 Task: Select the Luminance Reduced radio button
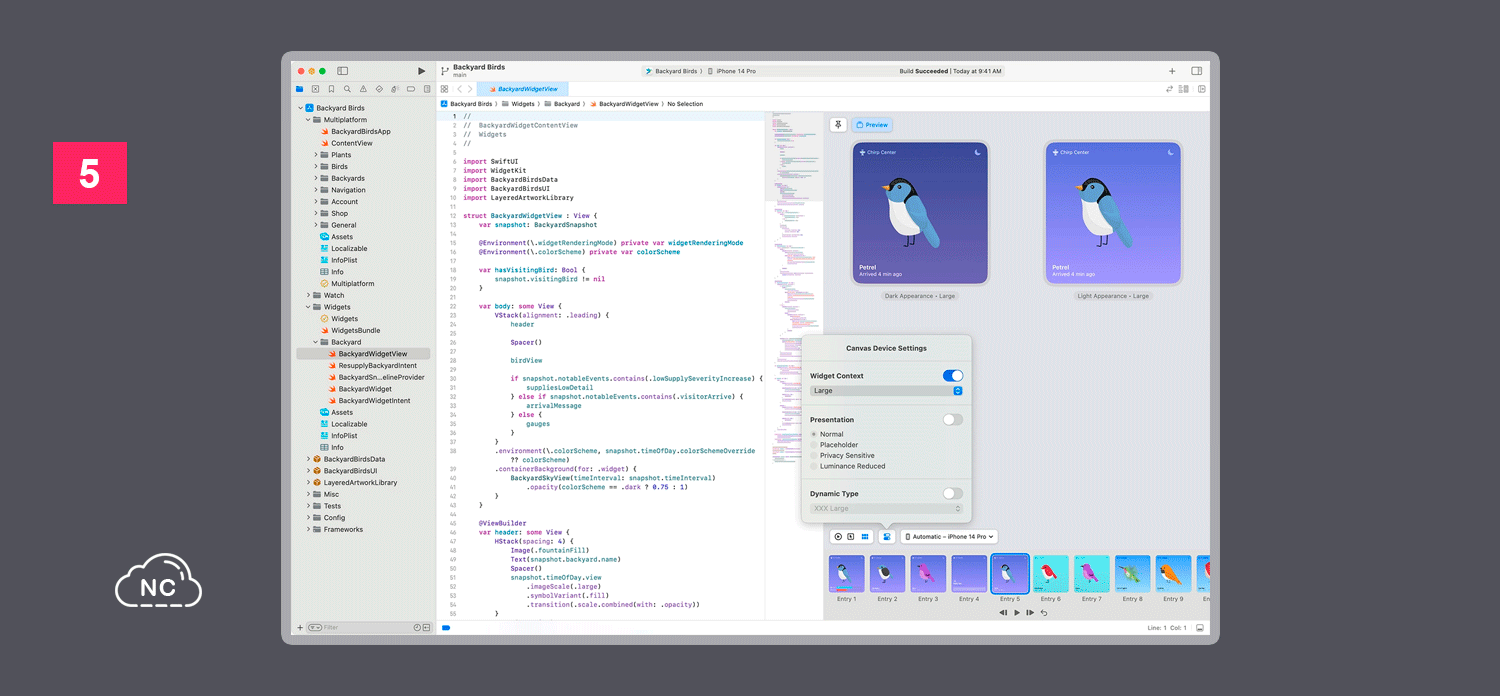tap(814, 466)
